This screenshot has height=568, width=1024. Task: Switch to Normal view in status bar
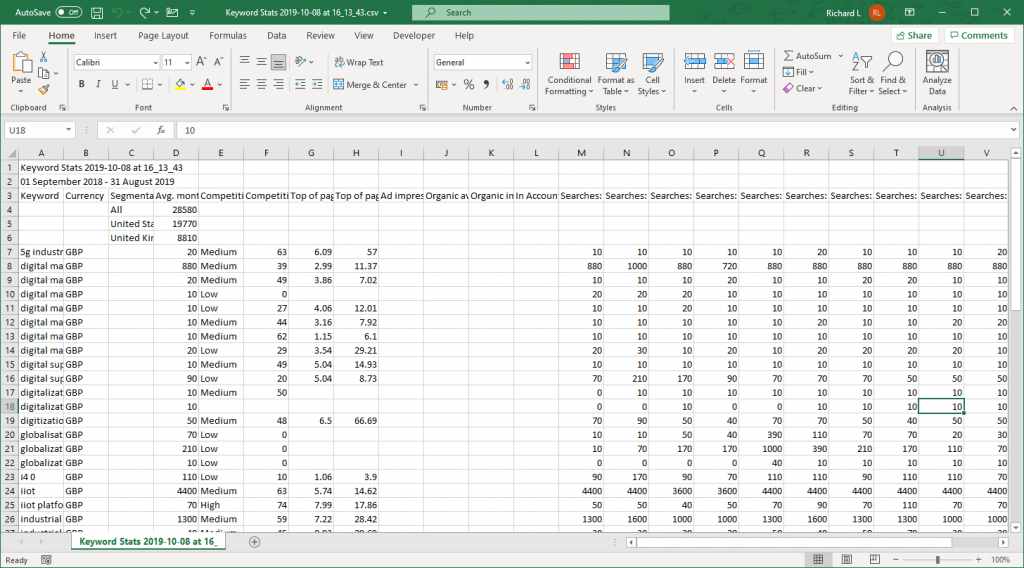click(818, 560)
